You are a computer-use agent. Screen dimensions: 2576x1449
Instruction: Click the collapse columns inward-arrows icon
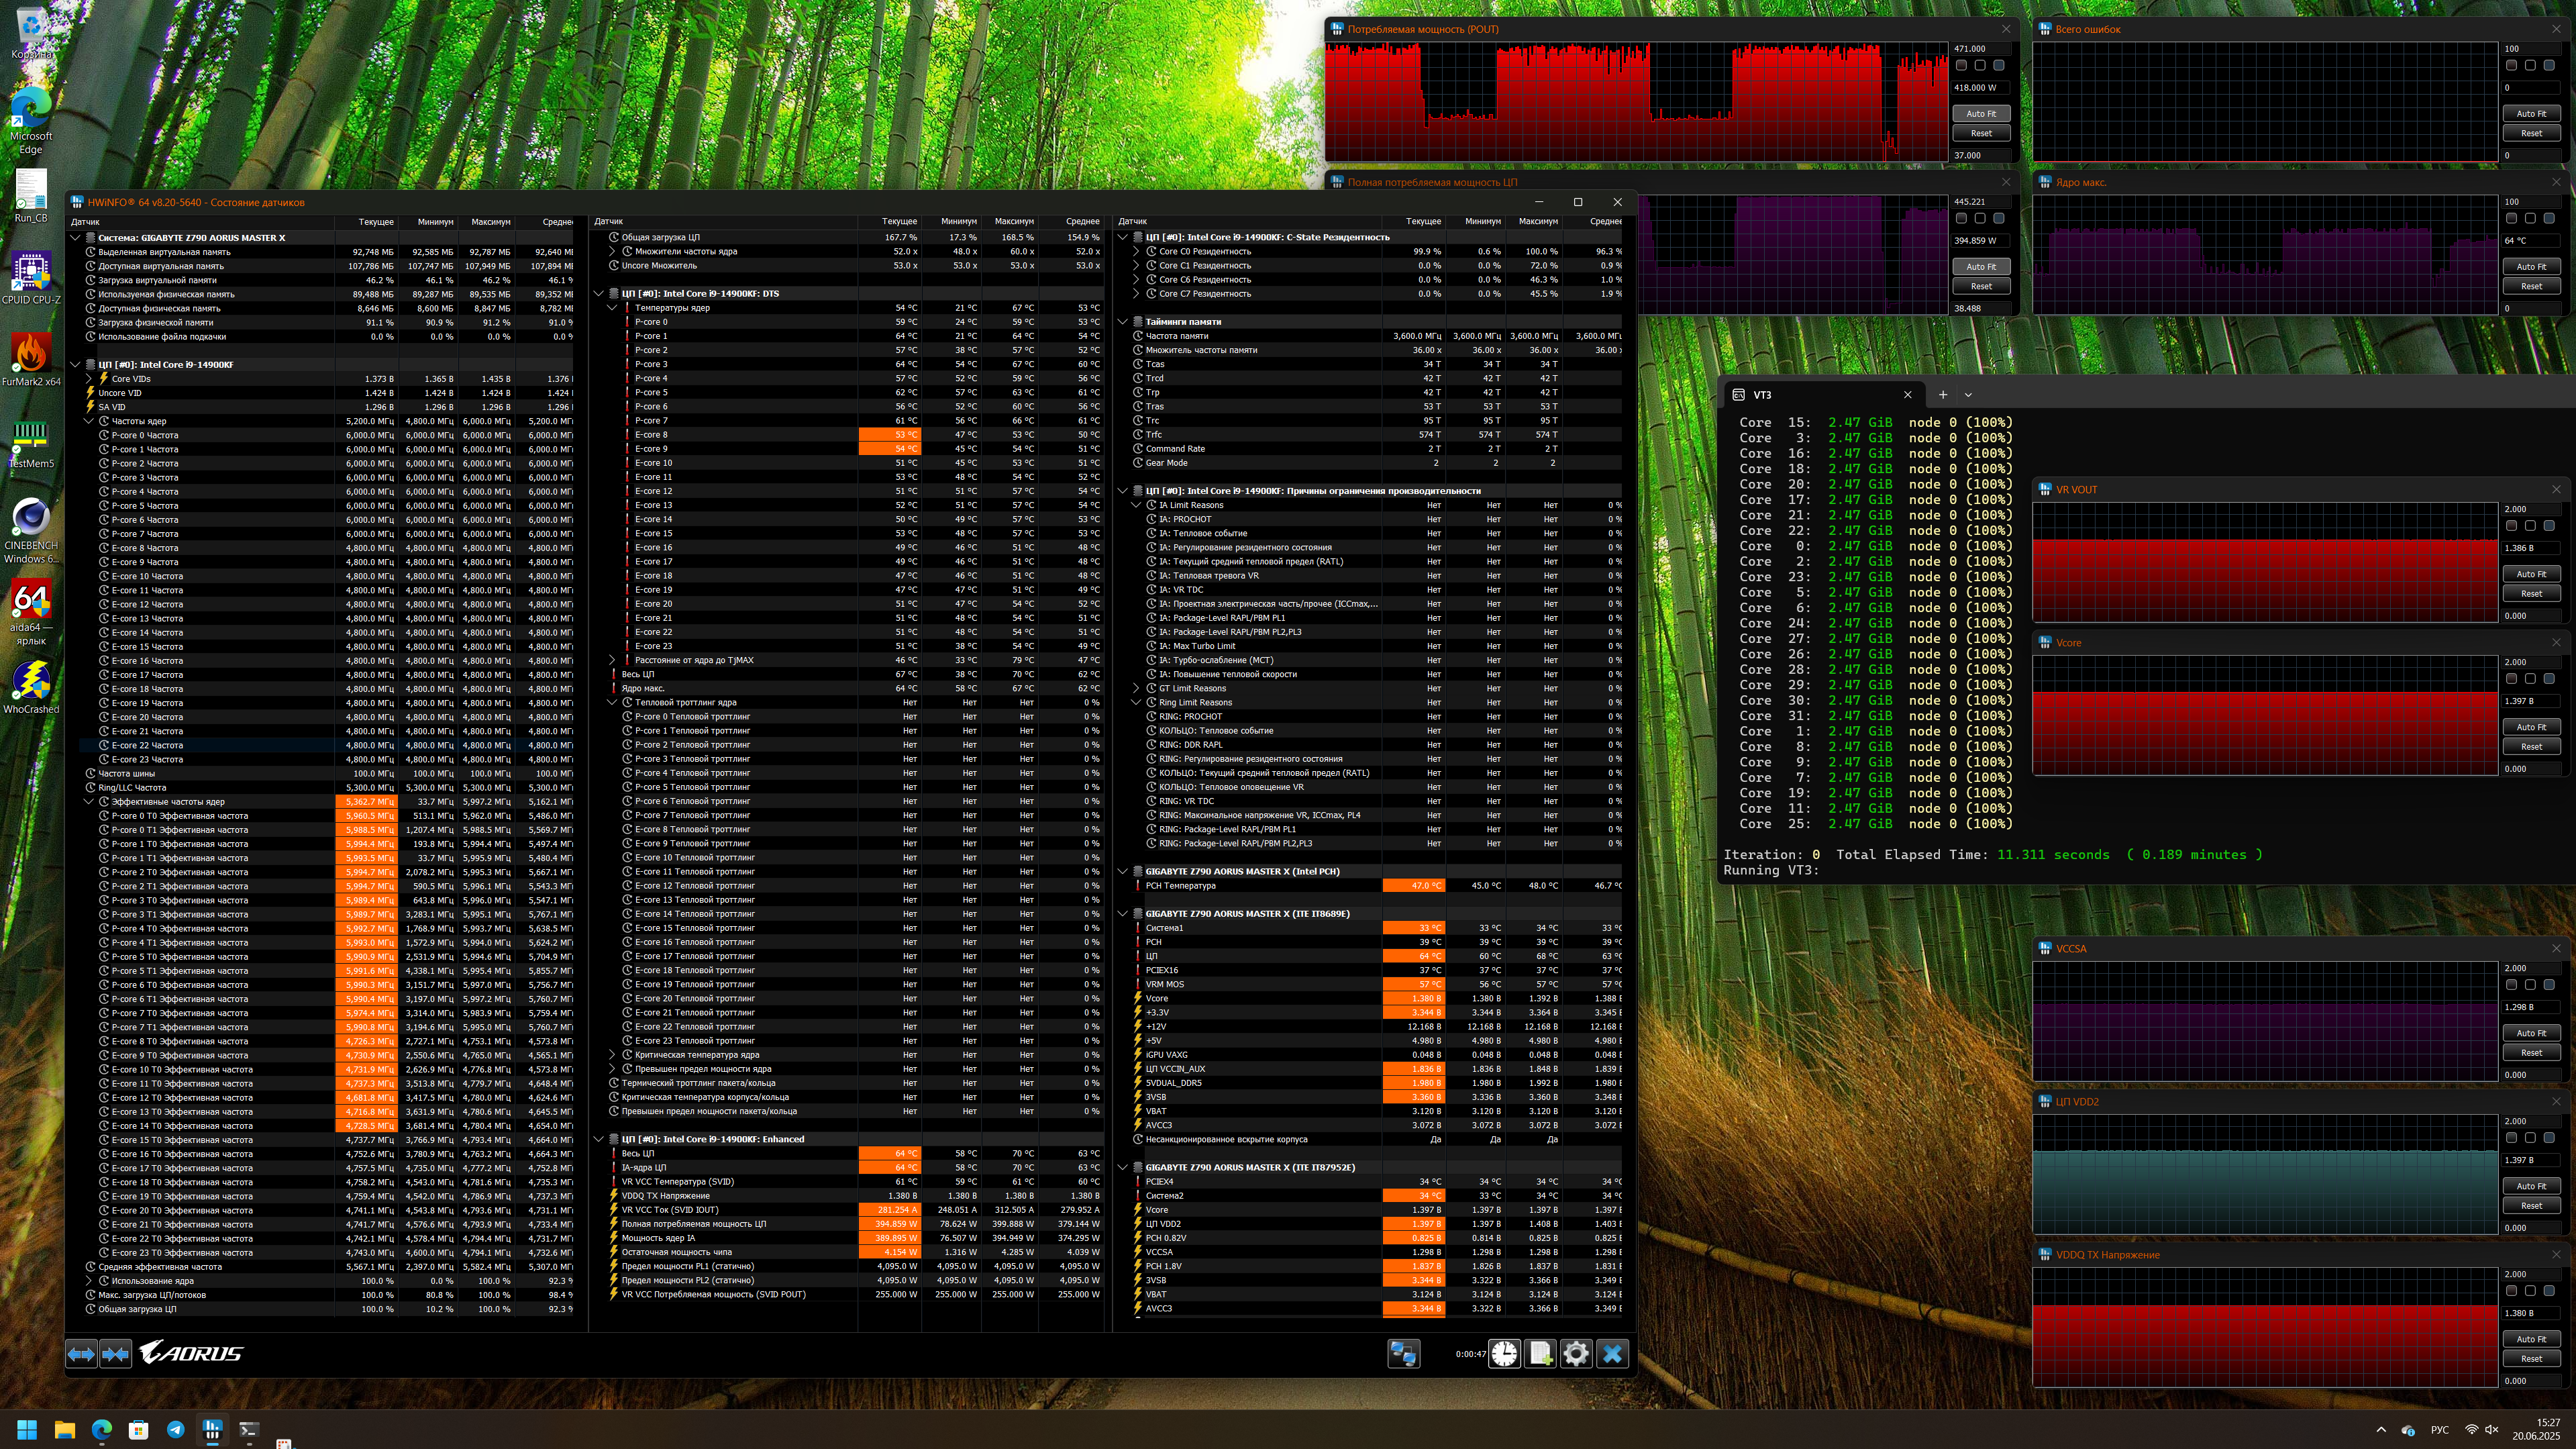coord(116,1354)
